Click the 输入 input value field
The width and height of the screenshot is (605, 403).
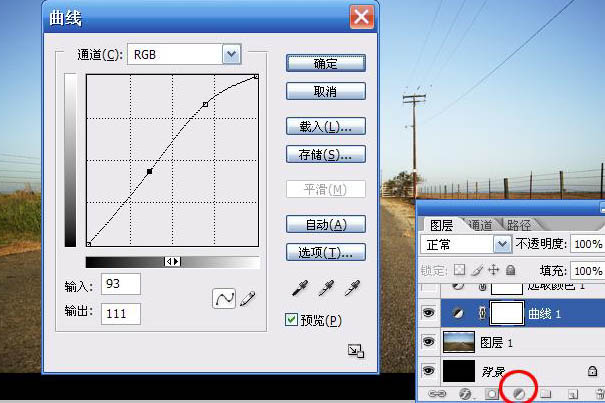pos(120,285)
